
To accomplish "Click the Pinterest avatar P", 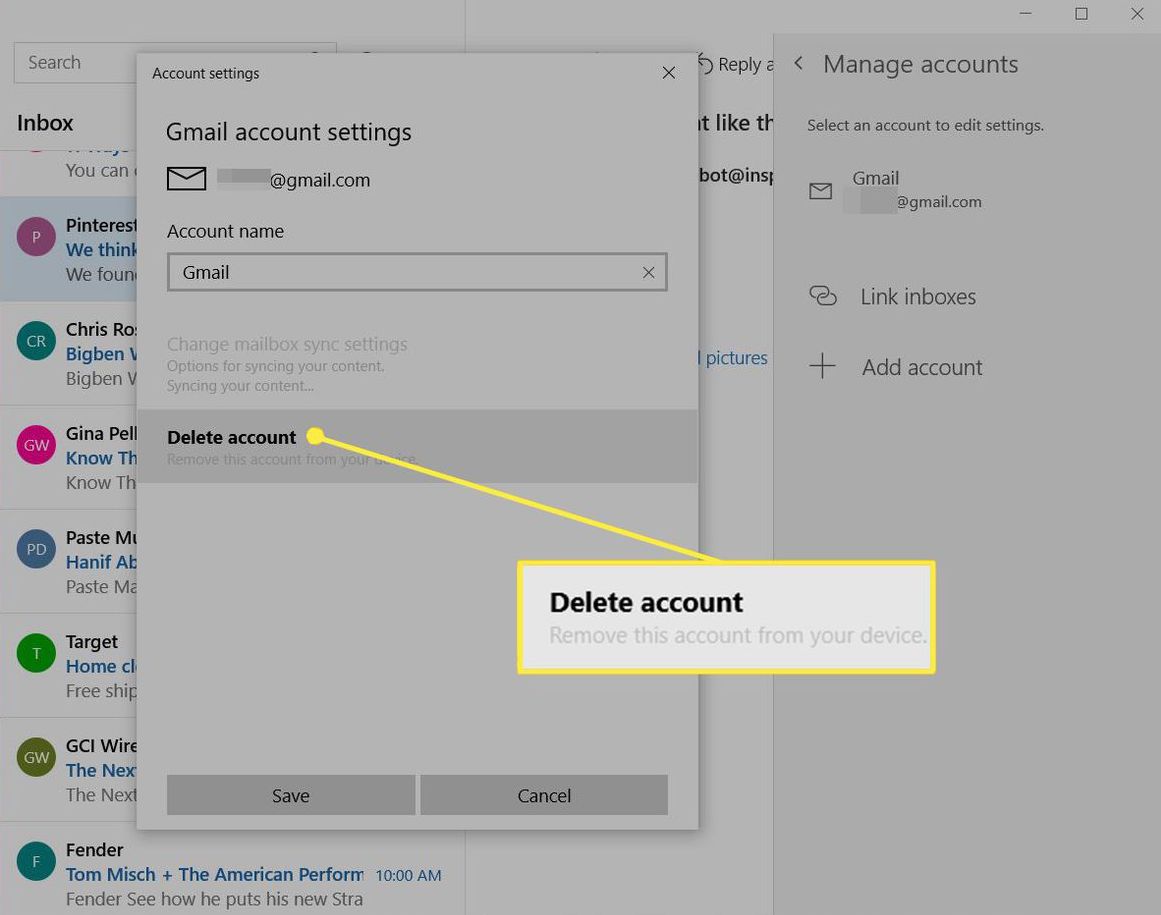I will tap(36, 237).
